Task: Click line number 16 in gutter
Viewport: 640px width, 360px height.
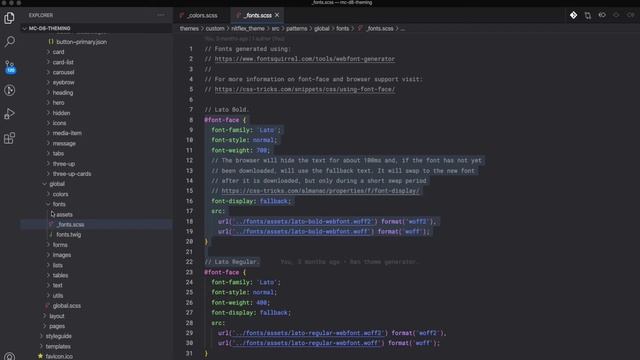Action: click(189, 201)
